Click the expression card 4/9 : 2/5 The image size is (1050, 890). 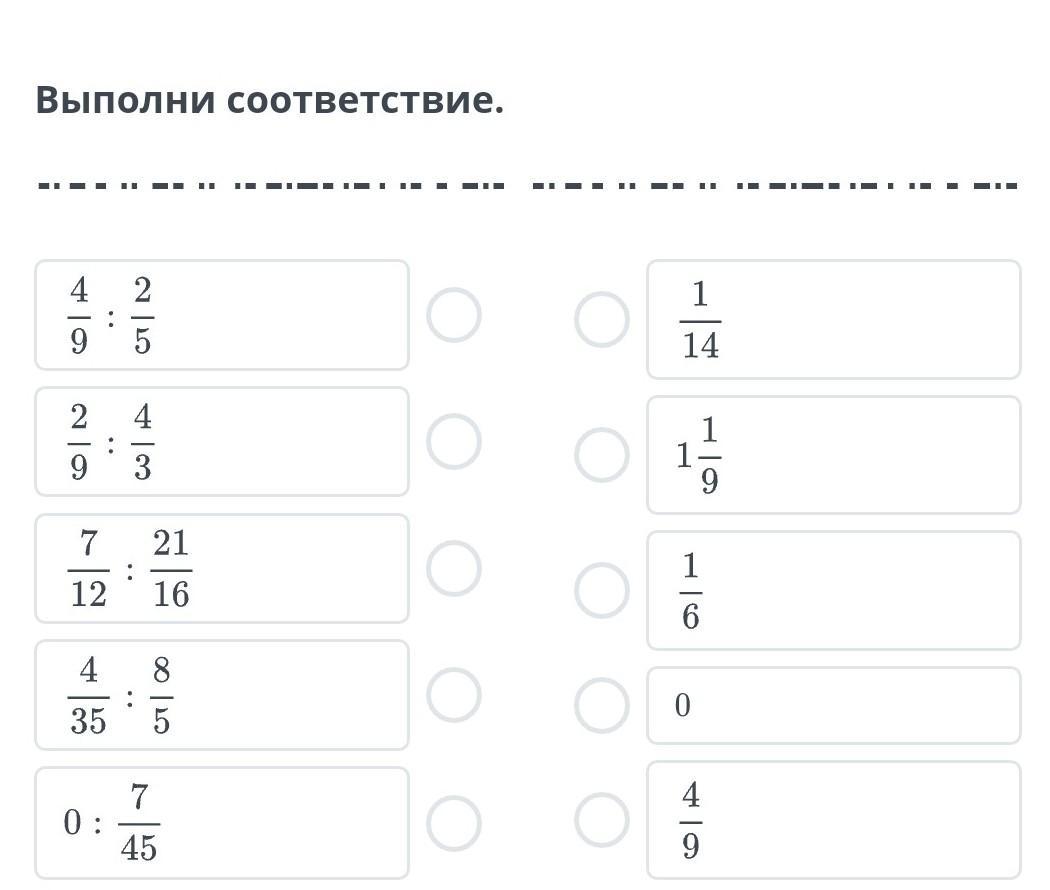(222, 315)
